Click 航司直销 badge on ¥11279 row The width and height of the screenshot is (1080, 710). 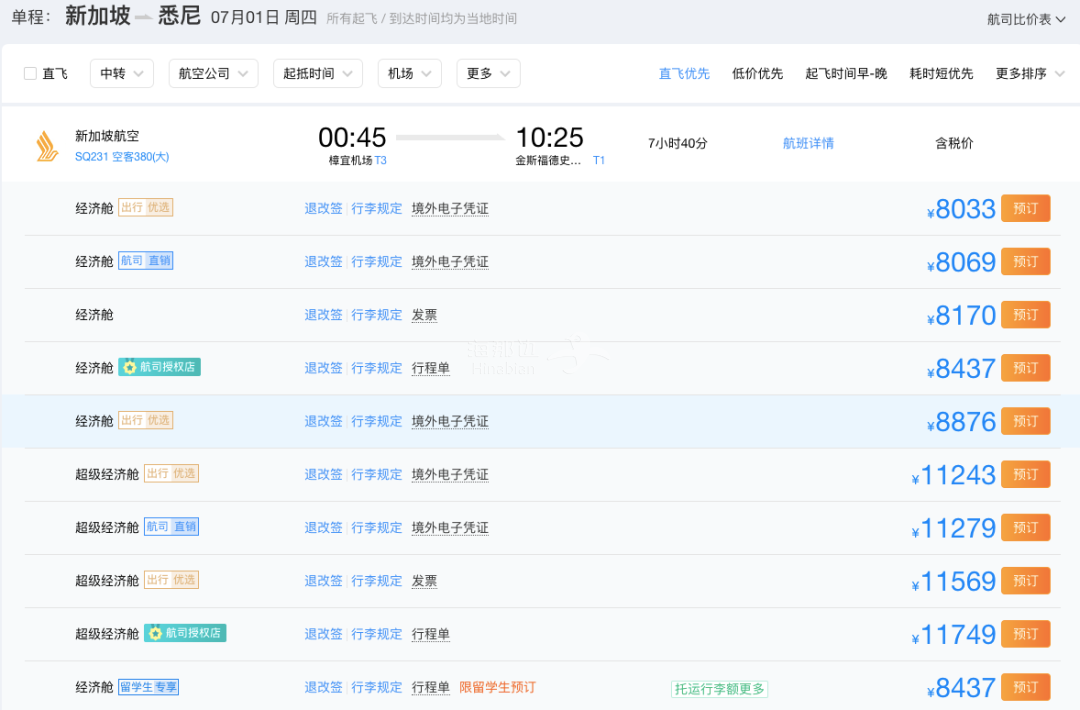171,527
